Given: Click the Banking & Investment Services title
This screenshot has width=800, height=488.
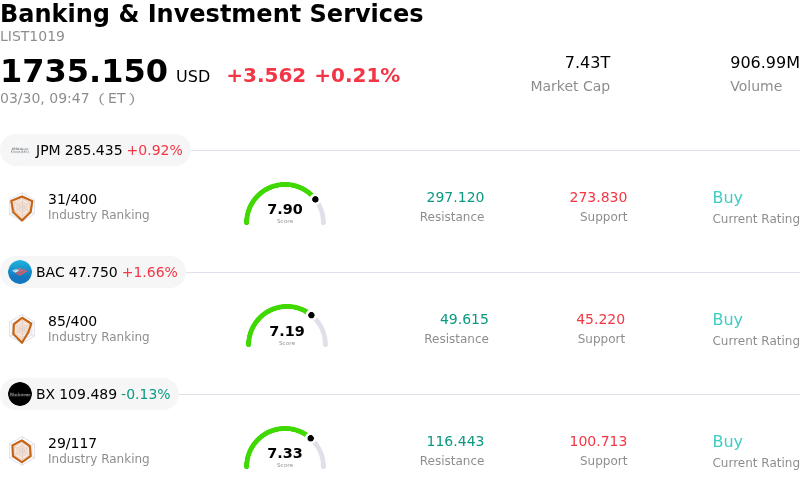Looking at the screenshot, I should click(211, 14).
